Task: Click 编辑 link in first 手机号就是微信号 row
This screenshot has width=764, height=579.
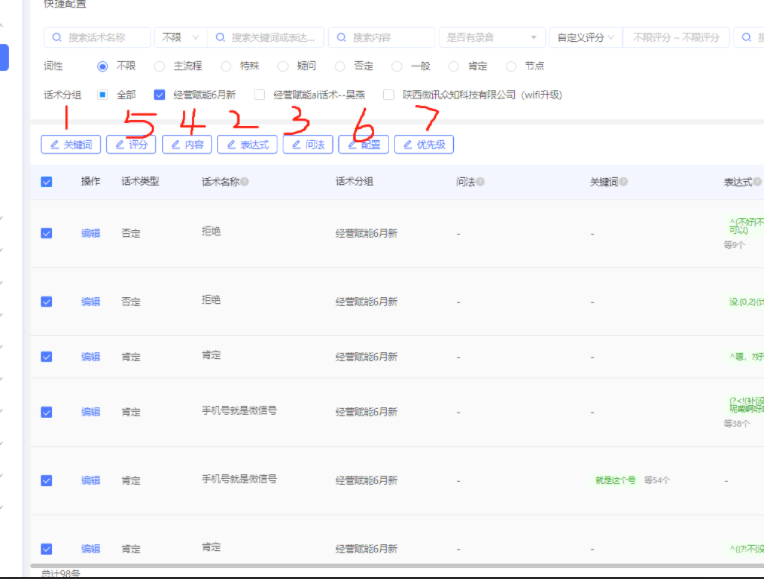Action: 90,412
